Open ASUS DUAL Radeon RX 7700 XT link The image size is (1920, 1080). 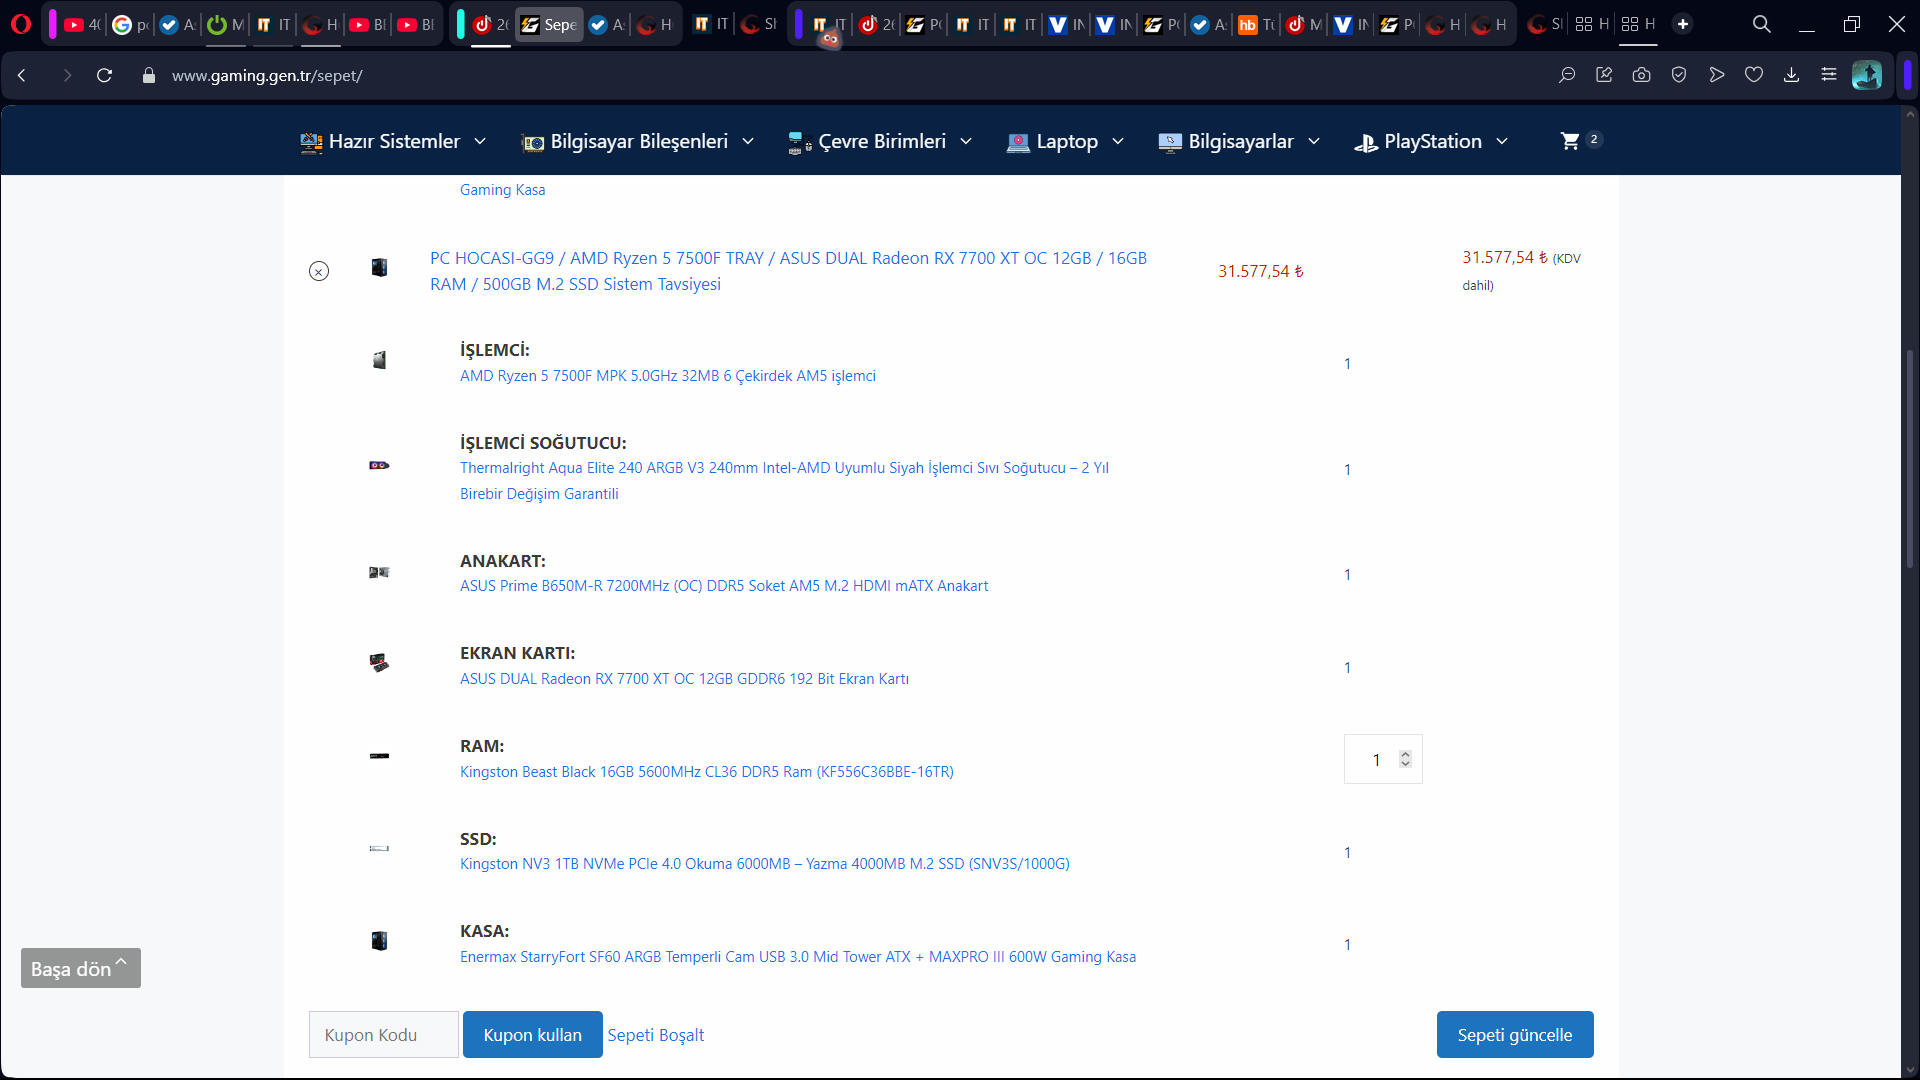[684, 679]
